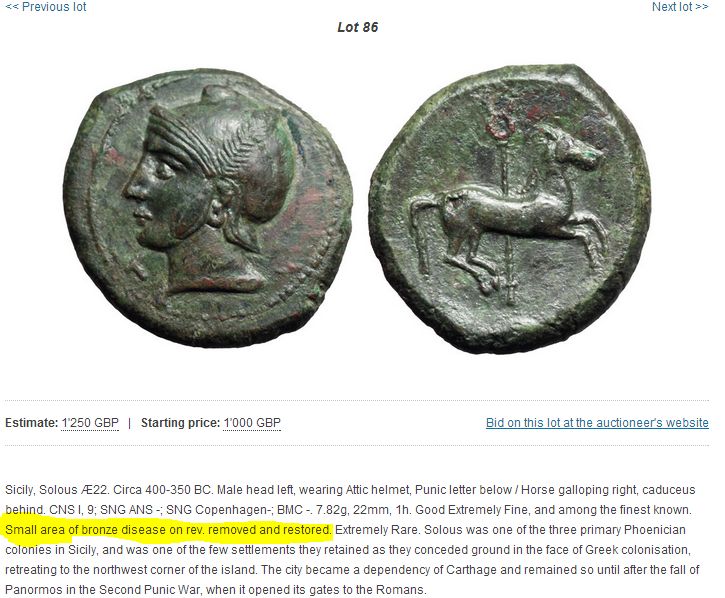
Task: Click the yellow highlighted bronze disease sentence
Action: point(168,530)
